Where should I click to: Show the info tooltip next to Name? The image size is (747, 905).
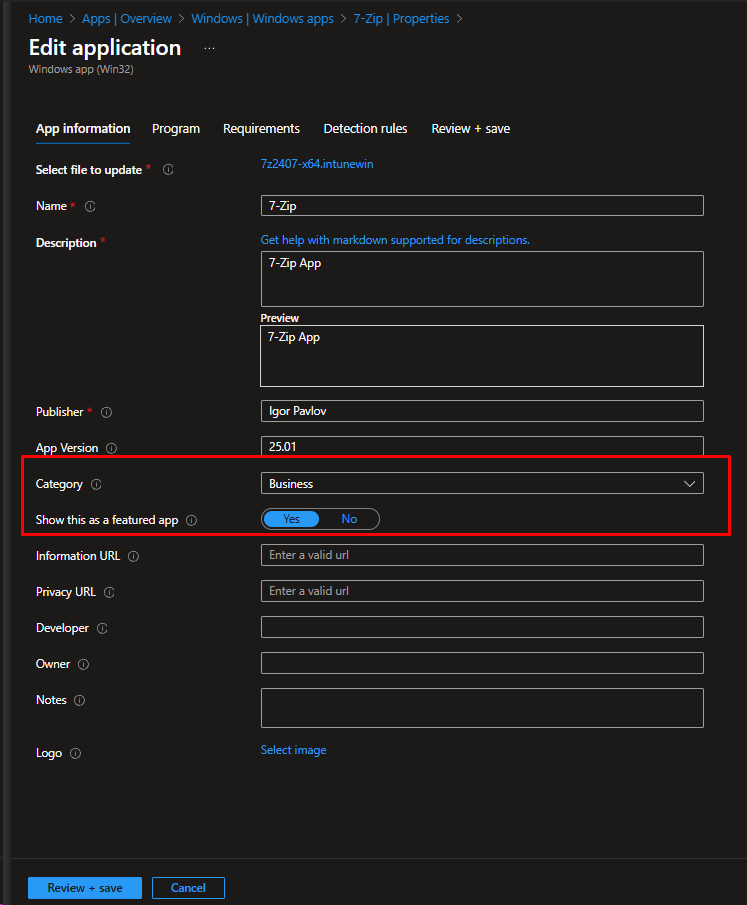click(90, 206)
